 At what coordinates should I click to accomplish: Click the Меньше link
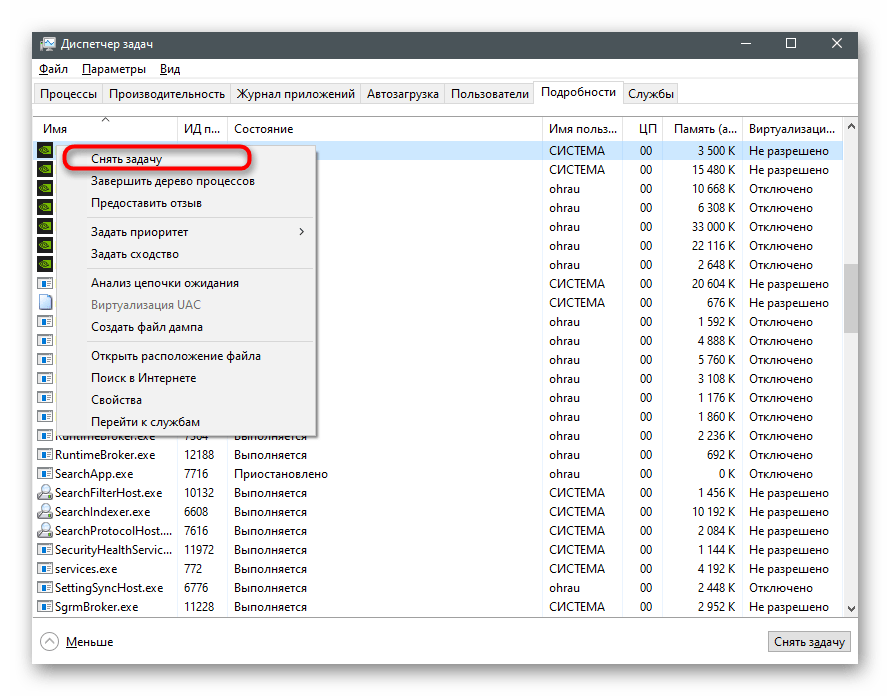point(89,642)
